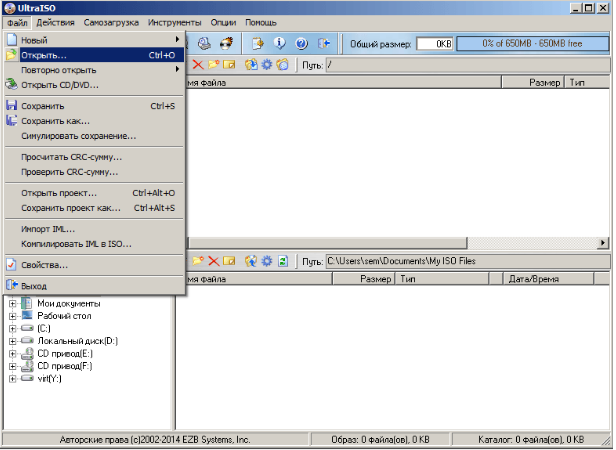Expand virt(Y:) drive node
Viewport: 616px width, 450px height.
pos(13,379)
